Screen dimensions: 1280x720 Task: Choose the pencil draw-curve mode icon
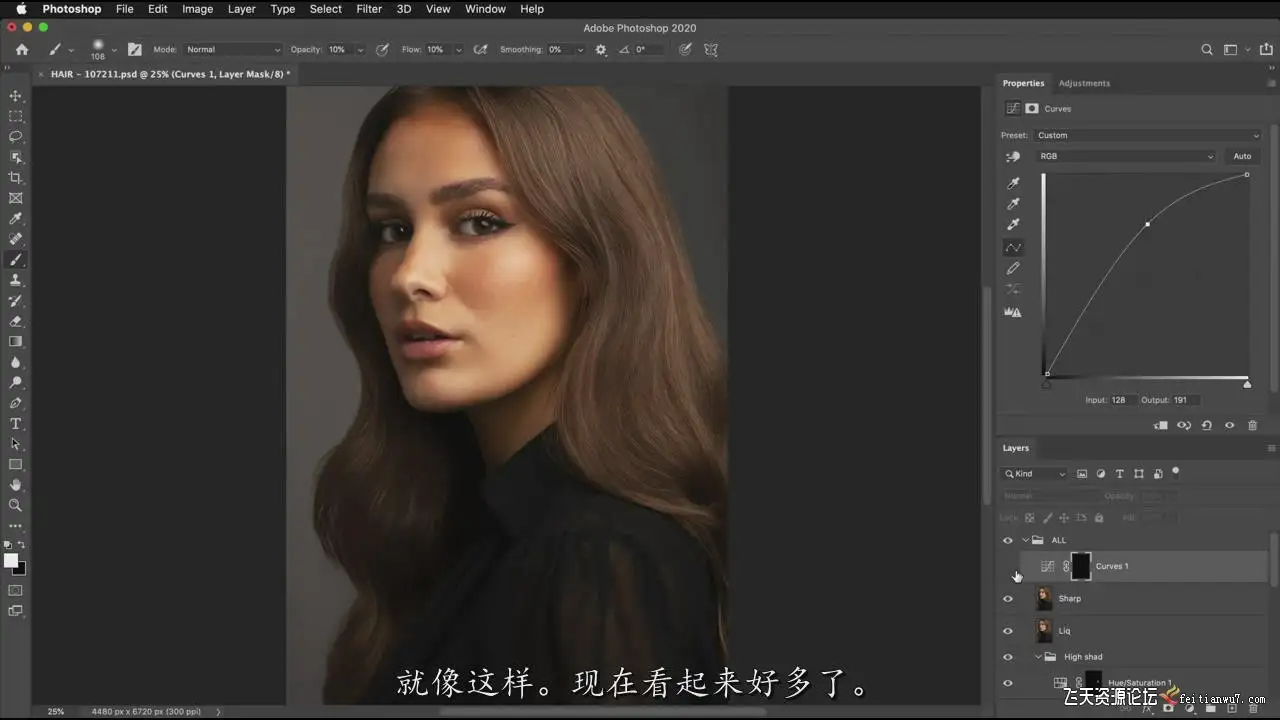point(1013,268)
